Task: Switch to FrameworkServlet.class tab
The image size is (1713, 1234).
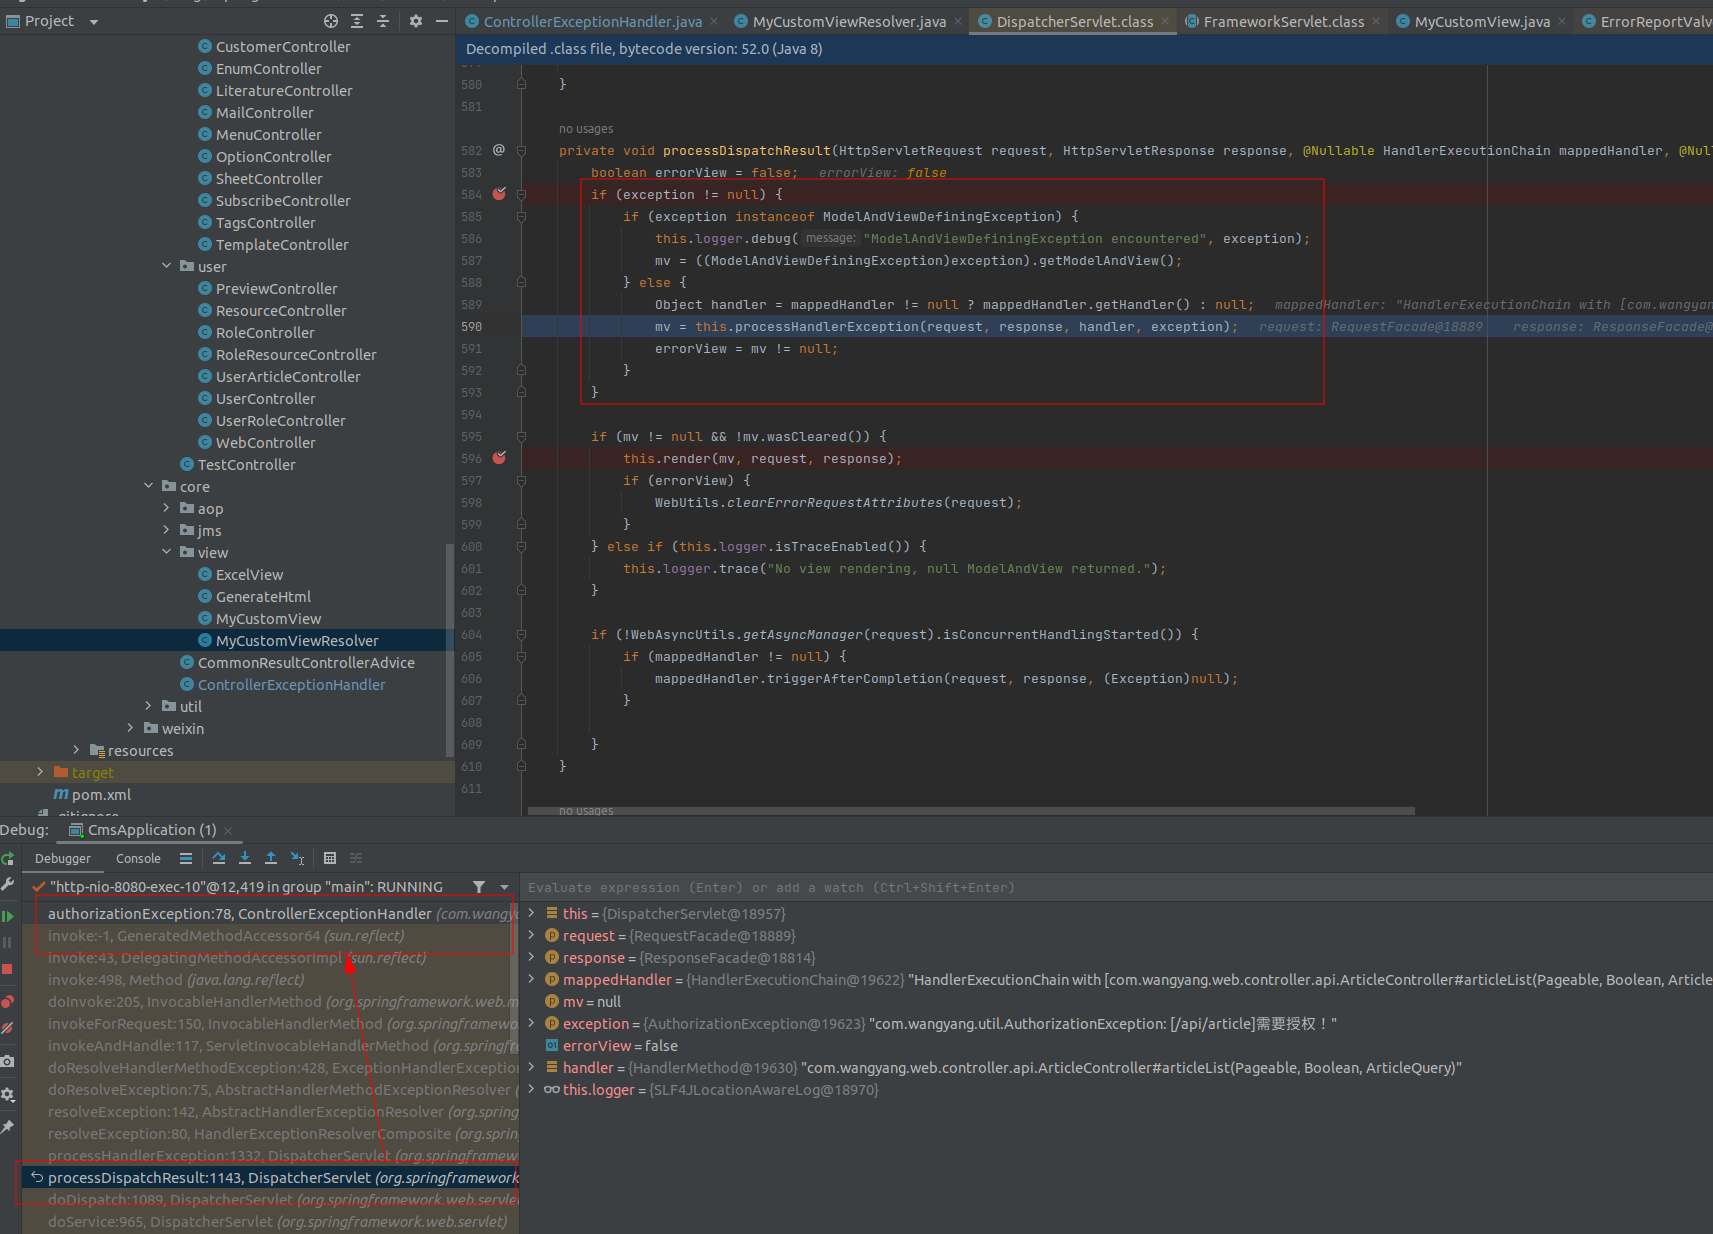Action: click(1283, 21)
